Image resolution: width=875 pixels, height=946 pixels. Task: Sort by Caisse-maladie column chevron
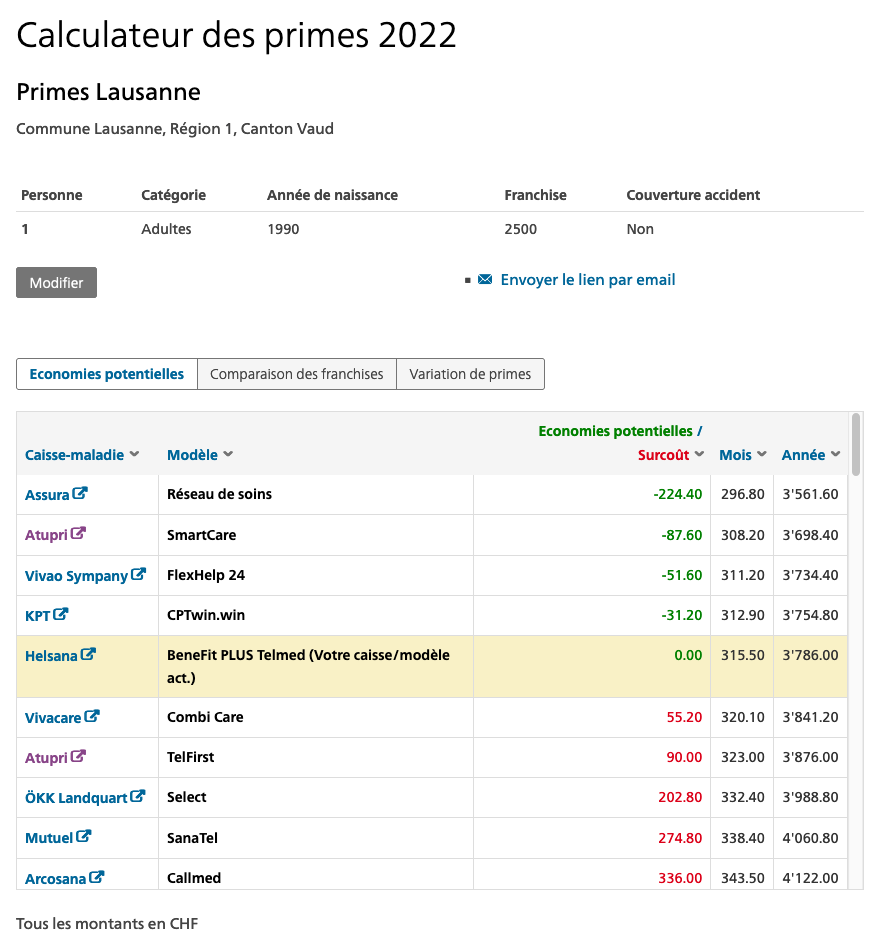click(x=134, y=454)
